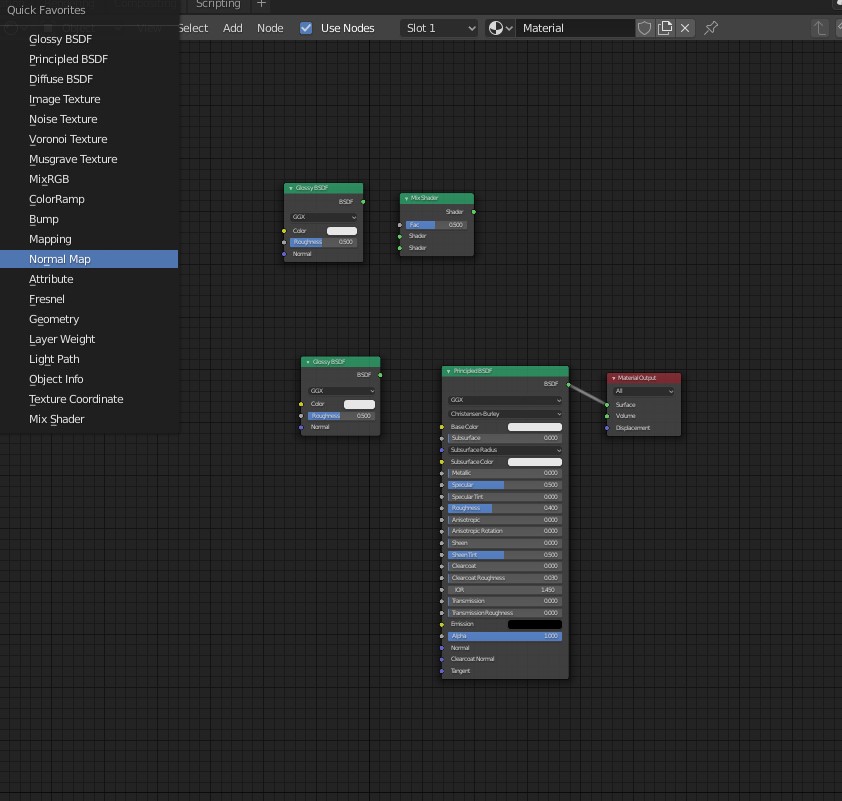Unlink the material with the X icon
Viewport: 842px width, 801px height.
685,28
